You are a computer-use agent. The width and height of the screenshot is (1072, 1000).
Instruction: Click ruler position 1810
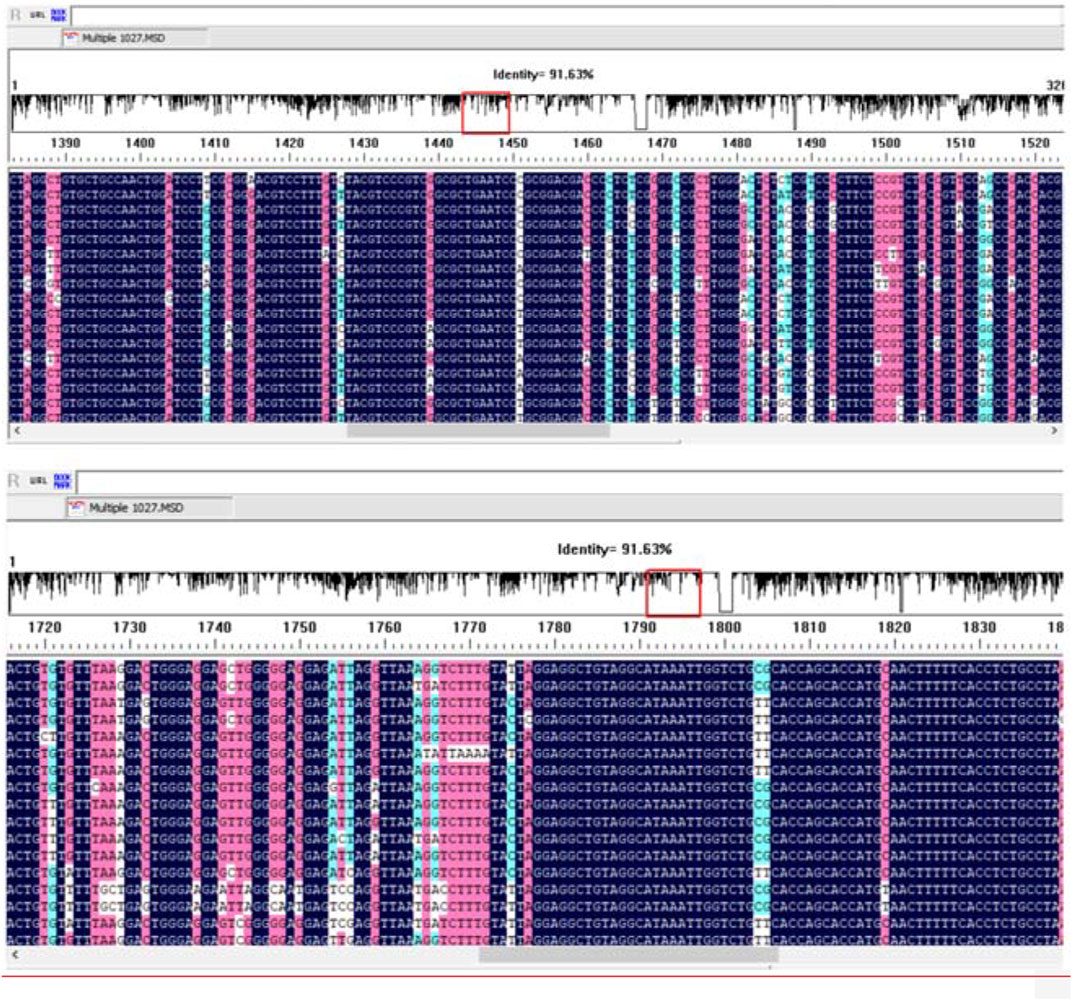click(809, 627)
